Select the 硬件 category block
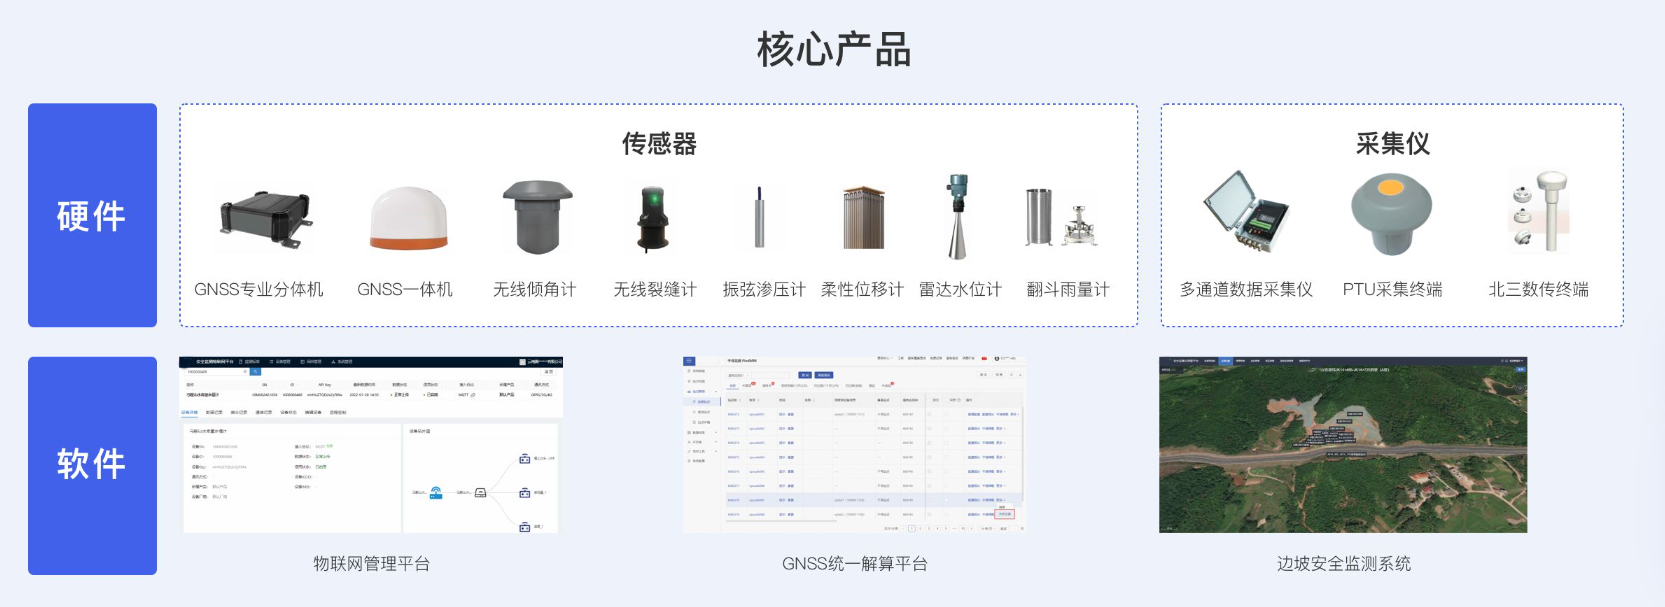This screenshot has width=1665, height=607. tap(92, 215)
